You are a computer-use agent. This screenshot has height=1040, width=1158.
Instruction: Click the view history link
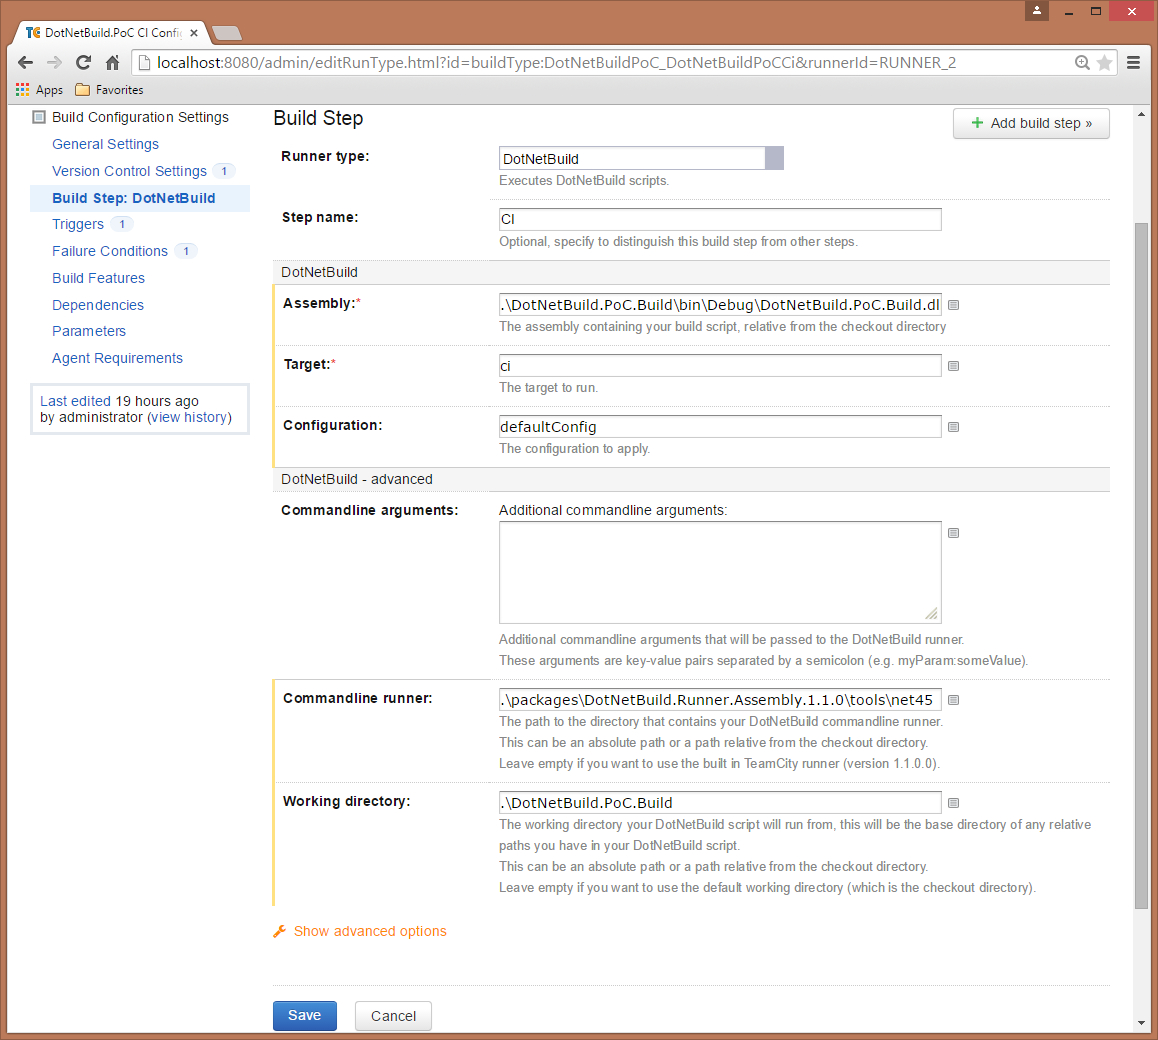coord(189,417)
